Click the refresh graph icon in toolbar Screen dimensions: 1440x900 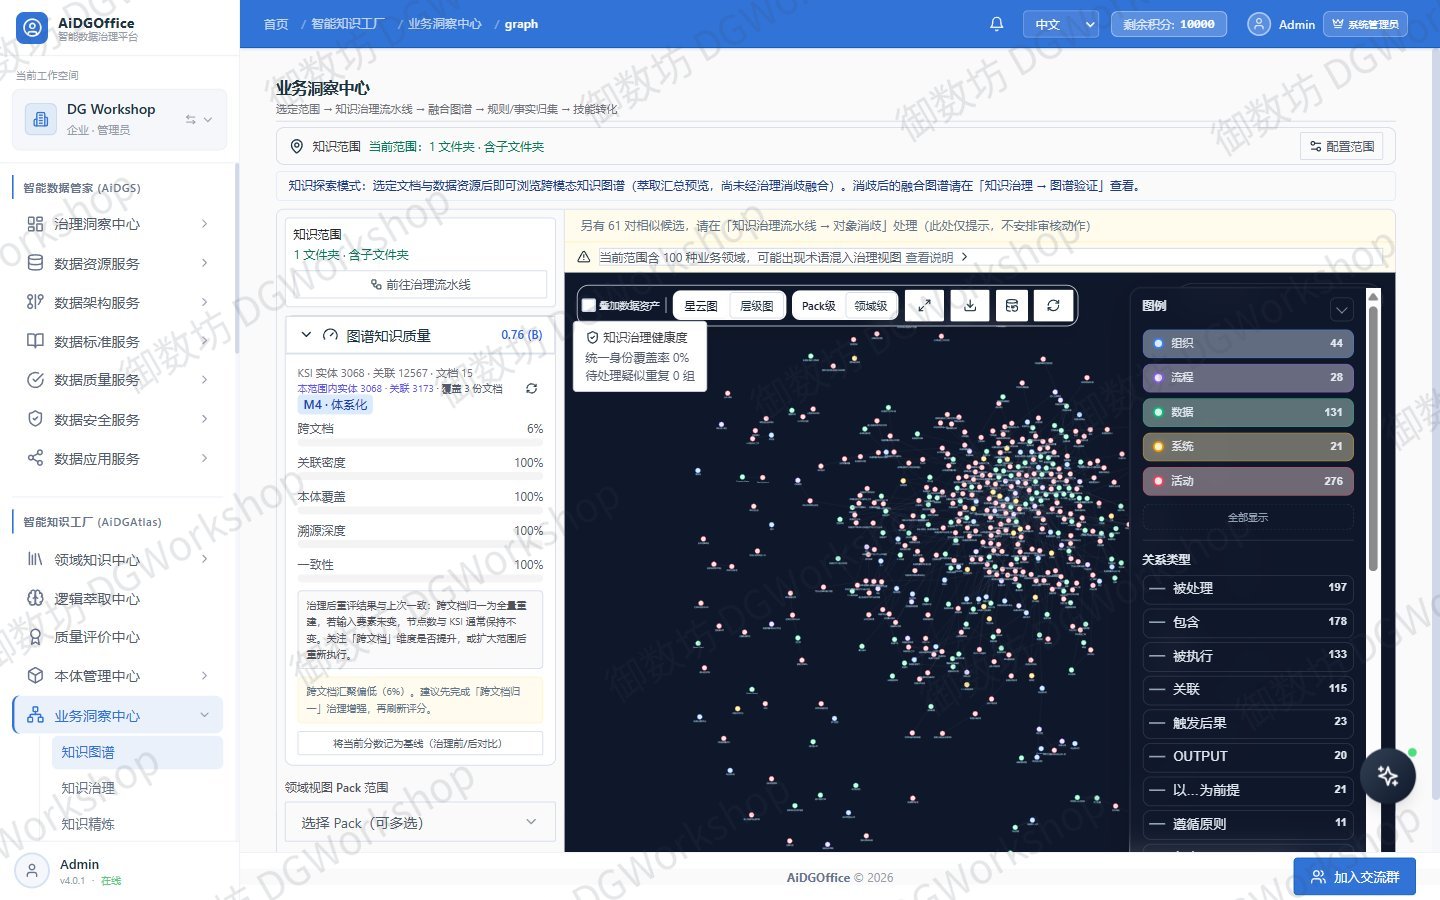pyautogui.click(x=1053, y=306)
